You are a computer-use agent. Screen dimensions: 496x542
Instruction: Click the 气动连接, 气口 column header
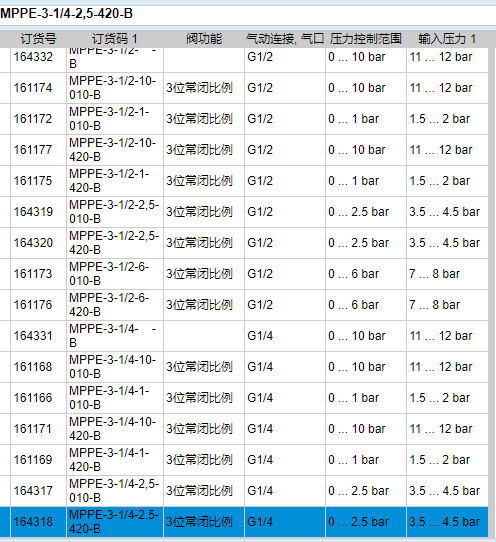(285, 39)
